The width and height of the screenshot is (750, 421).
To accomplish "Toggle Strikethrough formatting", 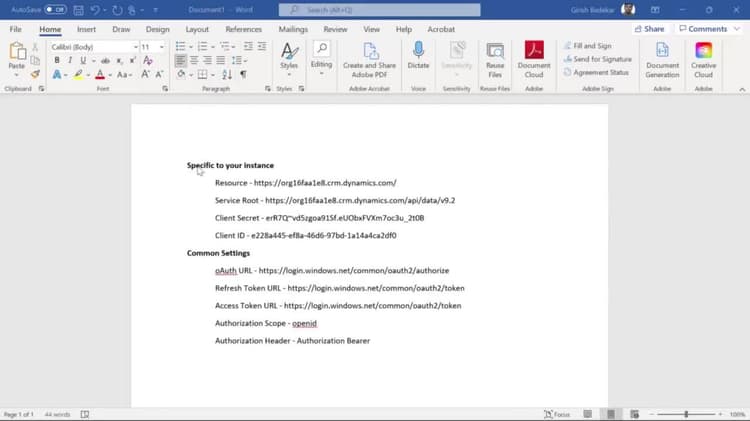I will (105, 60).
